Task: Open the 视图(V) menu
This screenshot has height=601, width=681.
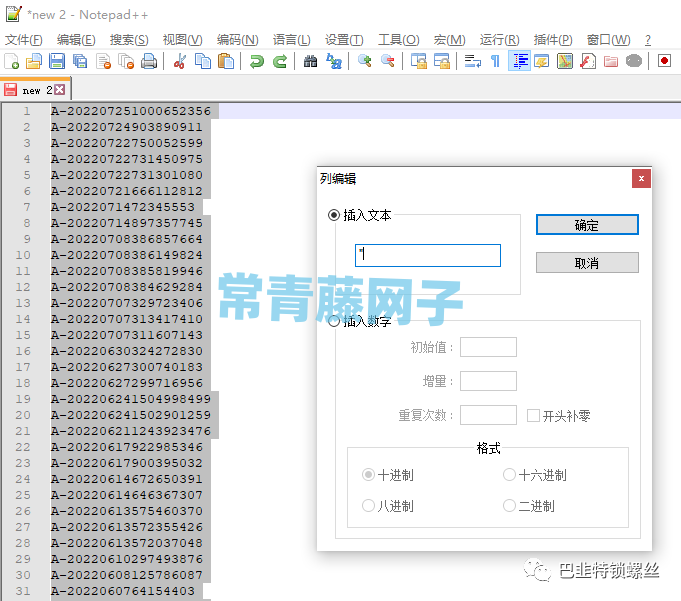Action: click(182, 40)
